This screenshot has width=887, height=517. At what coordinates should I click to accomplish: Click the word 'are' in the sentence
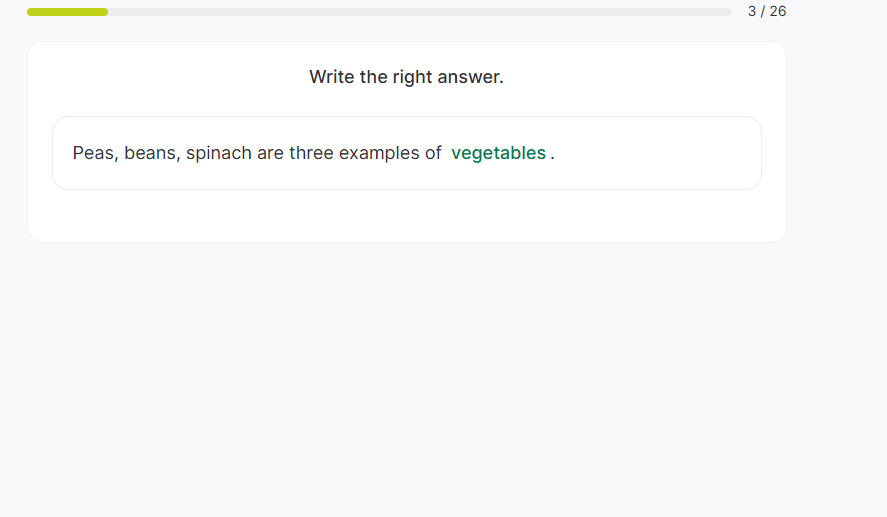tap(270, 153)
